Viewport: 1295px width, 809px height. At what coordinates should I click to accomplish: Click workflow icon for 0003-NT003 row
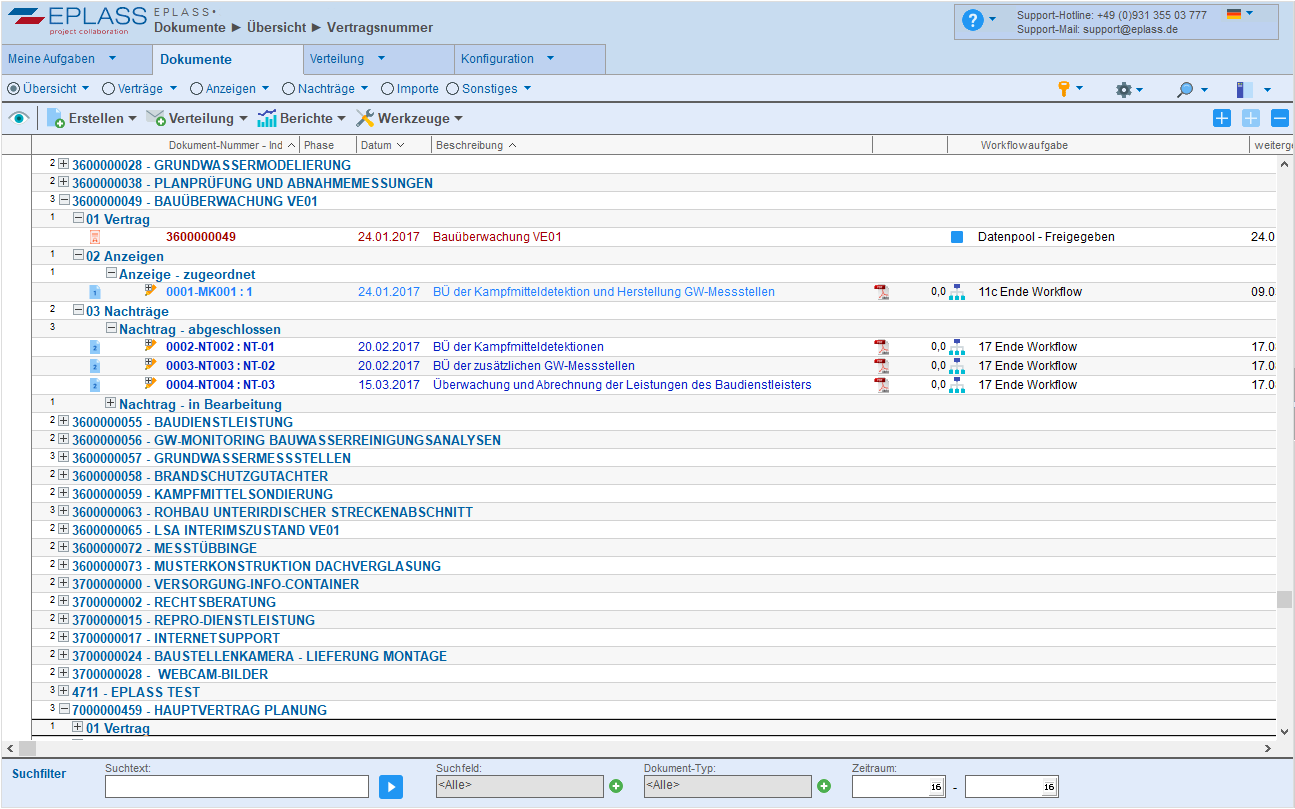pyautogui.click(x=957, y=366)
